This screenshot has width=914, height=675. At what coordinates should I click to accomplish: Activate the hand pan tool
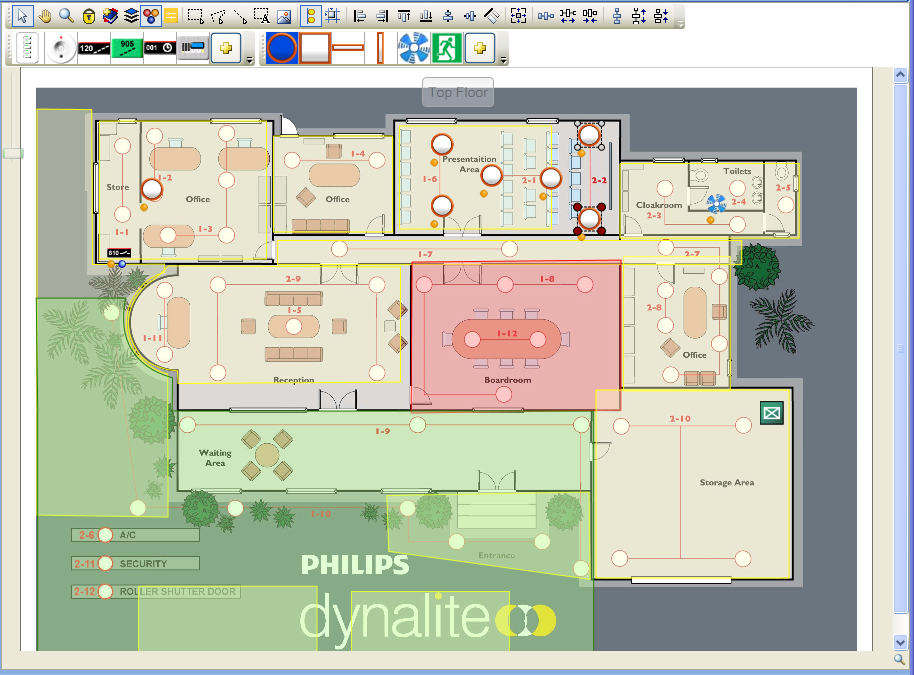coord(45,15)
